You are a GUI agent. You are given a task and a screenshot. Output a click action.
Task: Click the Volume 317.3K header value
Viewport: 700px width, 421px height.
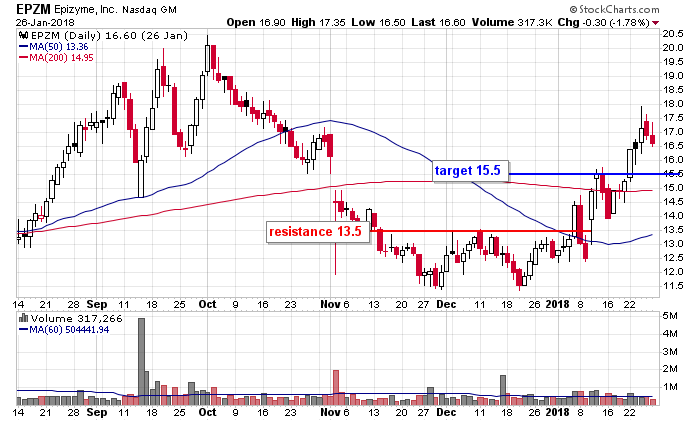(x=512, y=22)
